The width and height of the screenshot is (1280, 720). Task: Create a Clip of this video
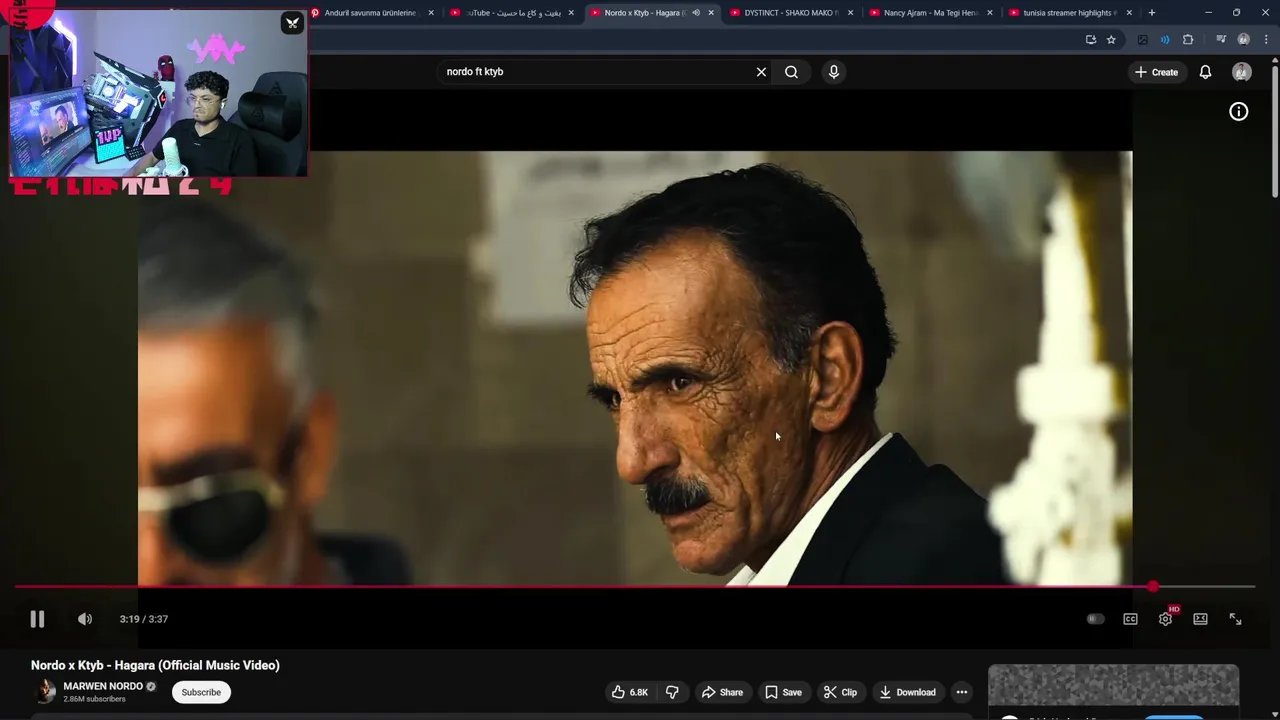click(840, 692)
